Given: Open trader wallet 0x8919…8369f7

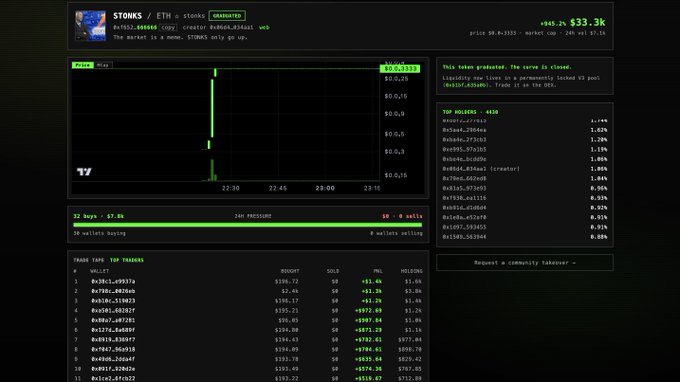Looking at the screenshot, I should [113, 340].
